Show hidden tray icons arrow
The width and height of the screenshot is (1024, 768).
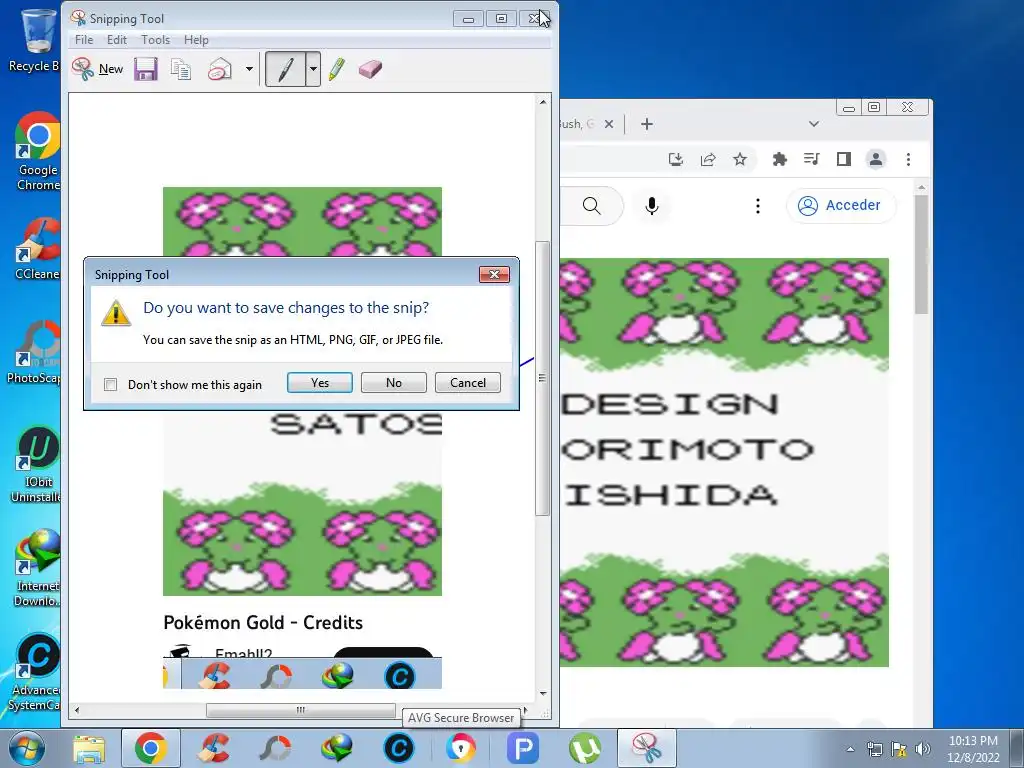[850, 749]
